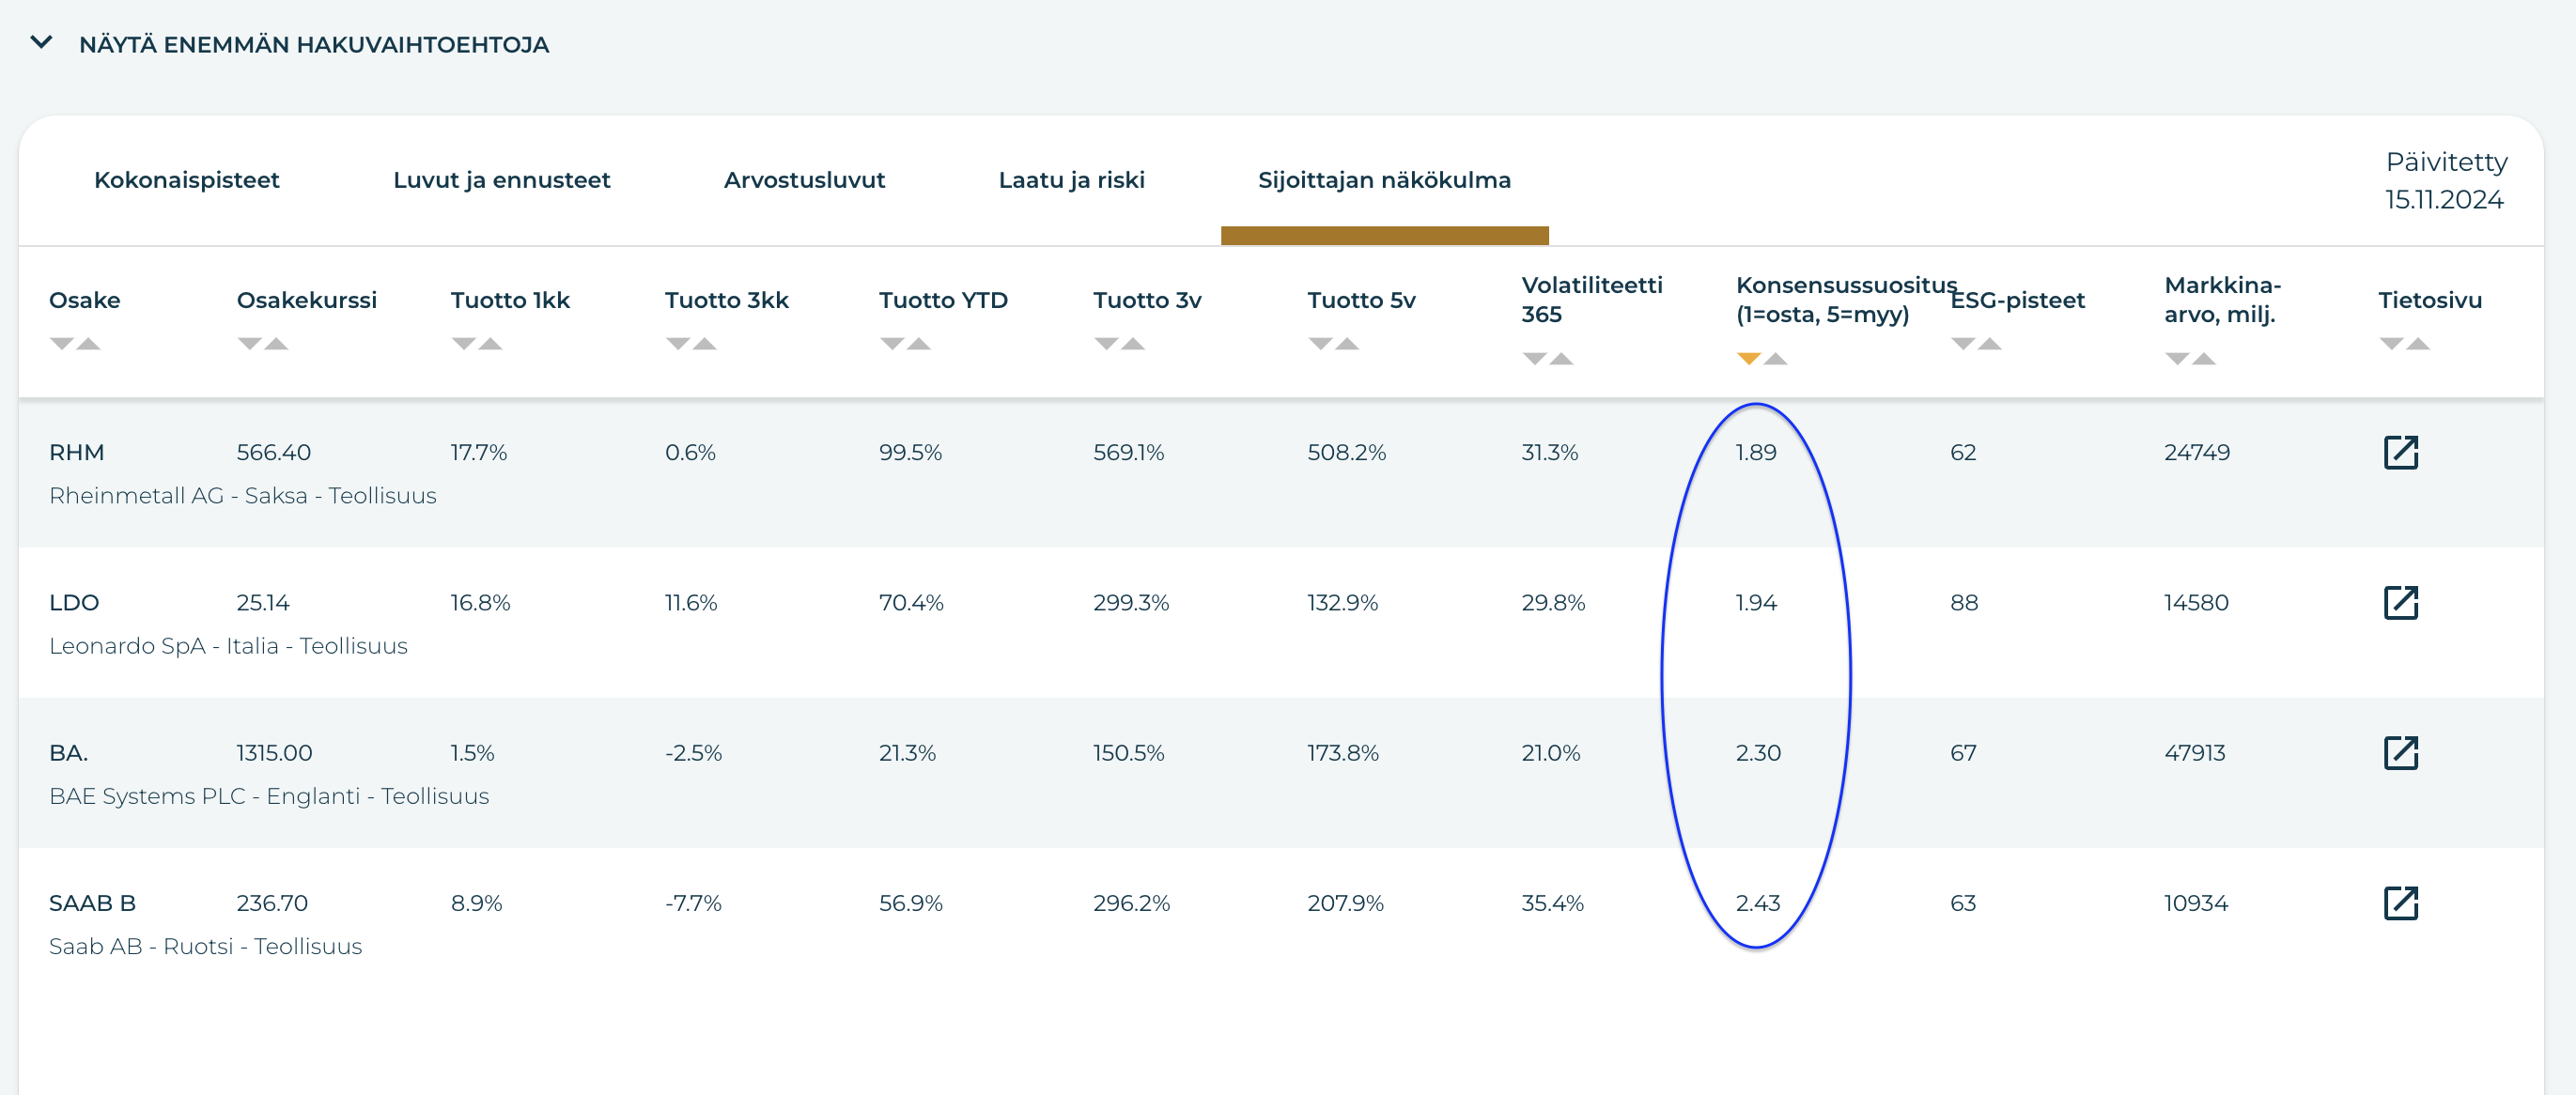Sort ESG-pisteet ascending arrow
2576x1095 pixels.
pos(1989,343)
